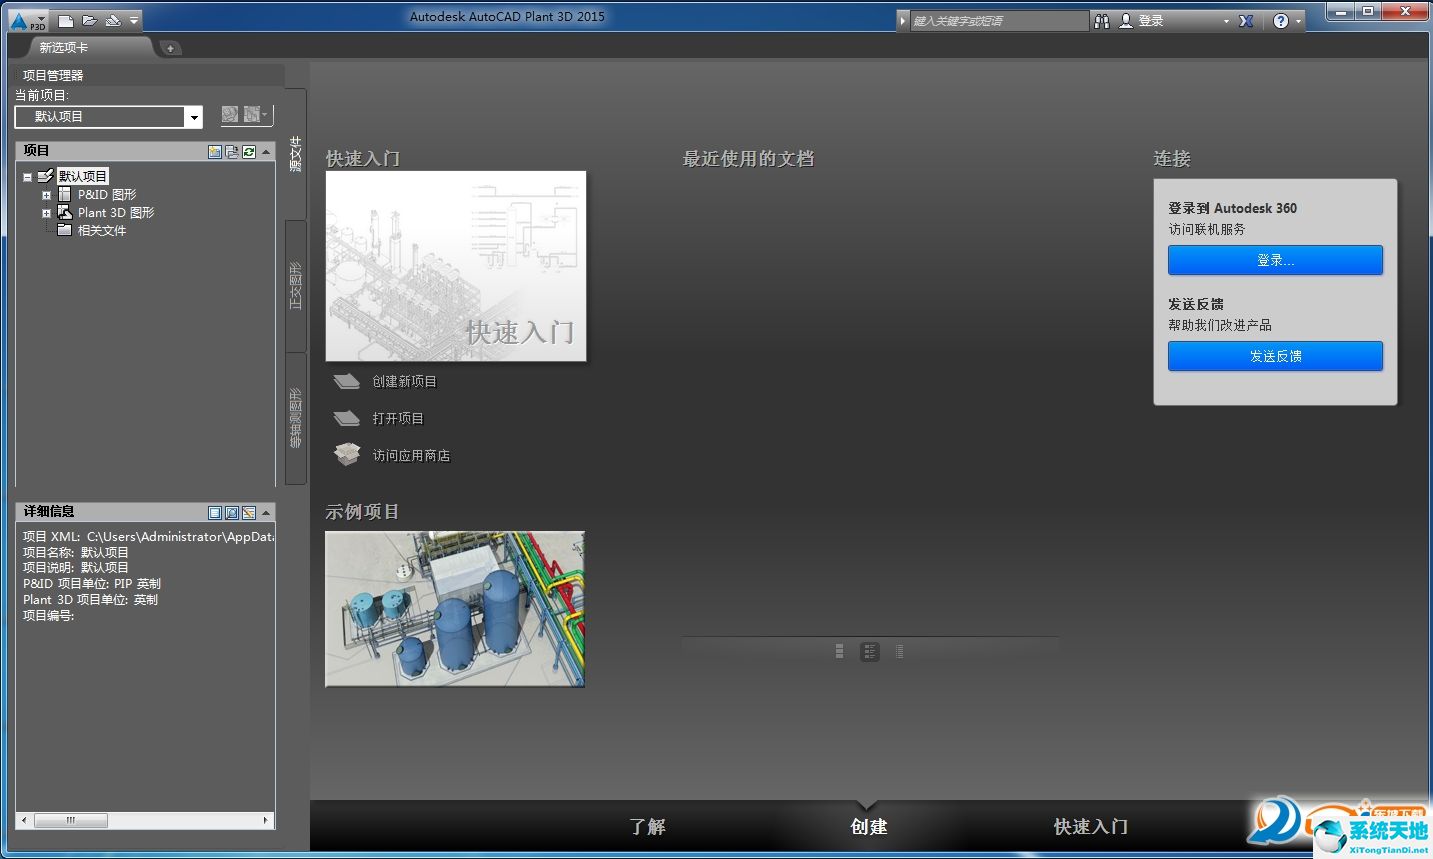
Task: Switch to the 快速入门 tab at the bottom
Action: click(1090, 827)
